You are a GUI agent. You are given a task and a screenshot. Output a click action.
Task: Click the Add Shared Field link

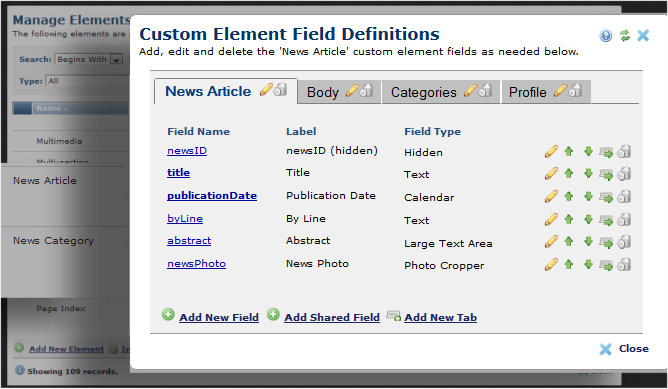click(x=332, y=317)
